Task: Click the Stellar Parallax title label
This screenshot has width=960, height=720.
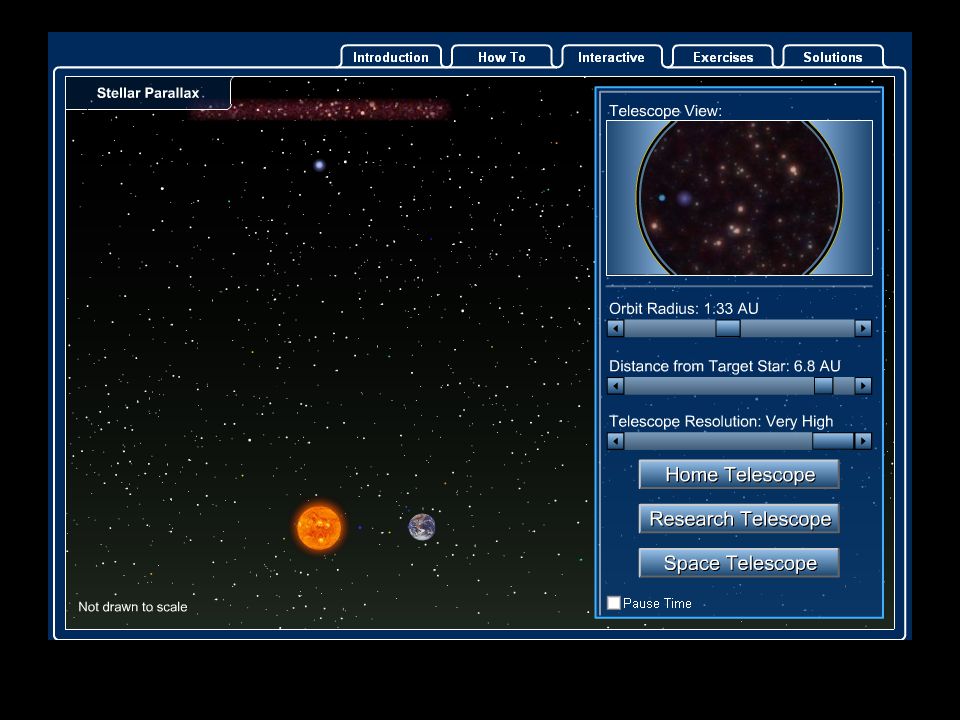Action: click(x=148, y=93)
